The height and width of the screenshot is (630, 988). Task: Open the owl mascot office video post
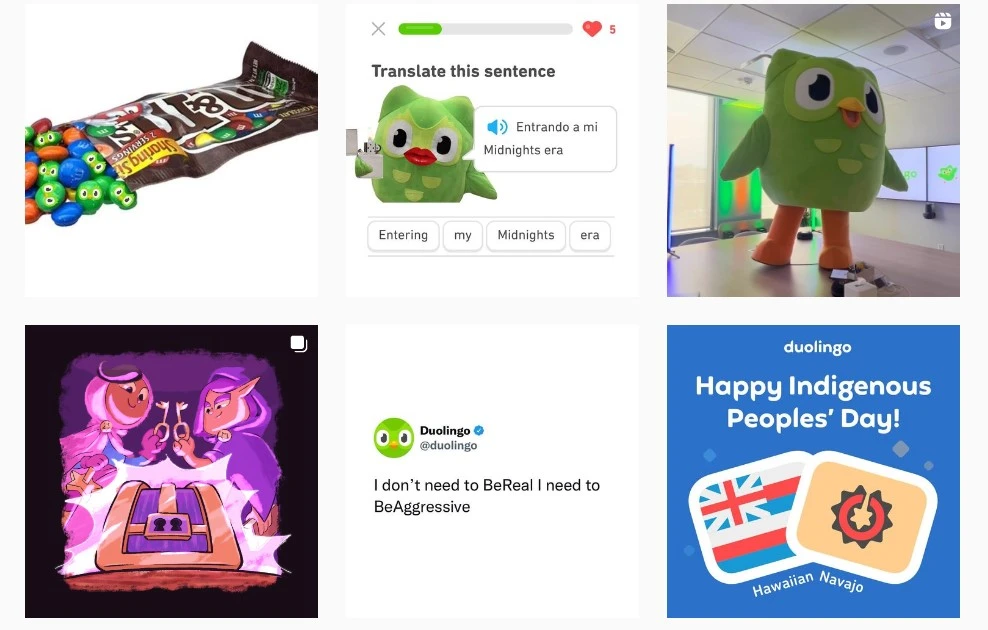(813, 150)
